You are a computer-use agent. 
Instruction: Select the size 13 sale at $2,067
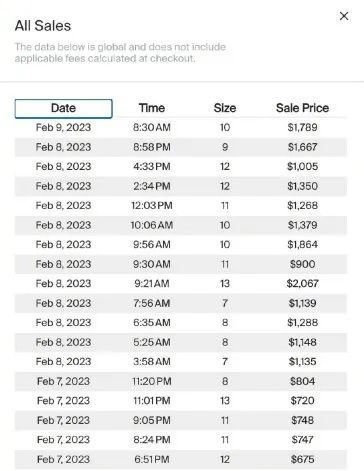coord(181,283)
